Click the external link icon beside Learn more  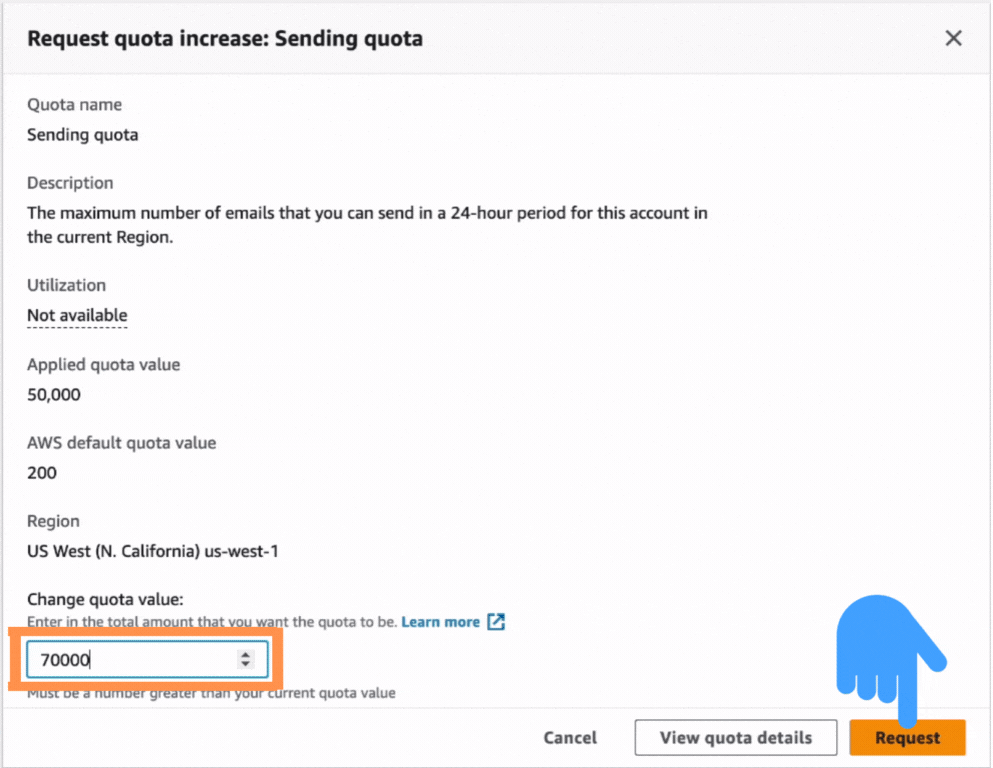click(496, 621)
